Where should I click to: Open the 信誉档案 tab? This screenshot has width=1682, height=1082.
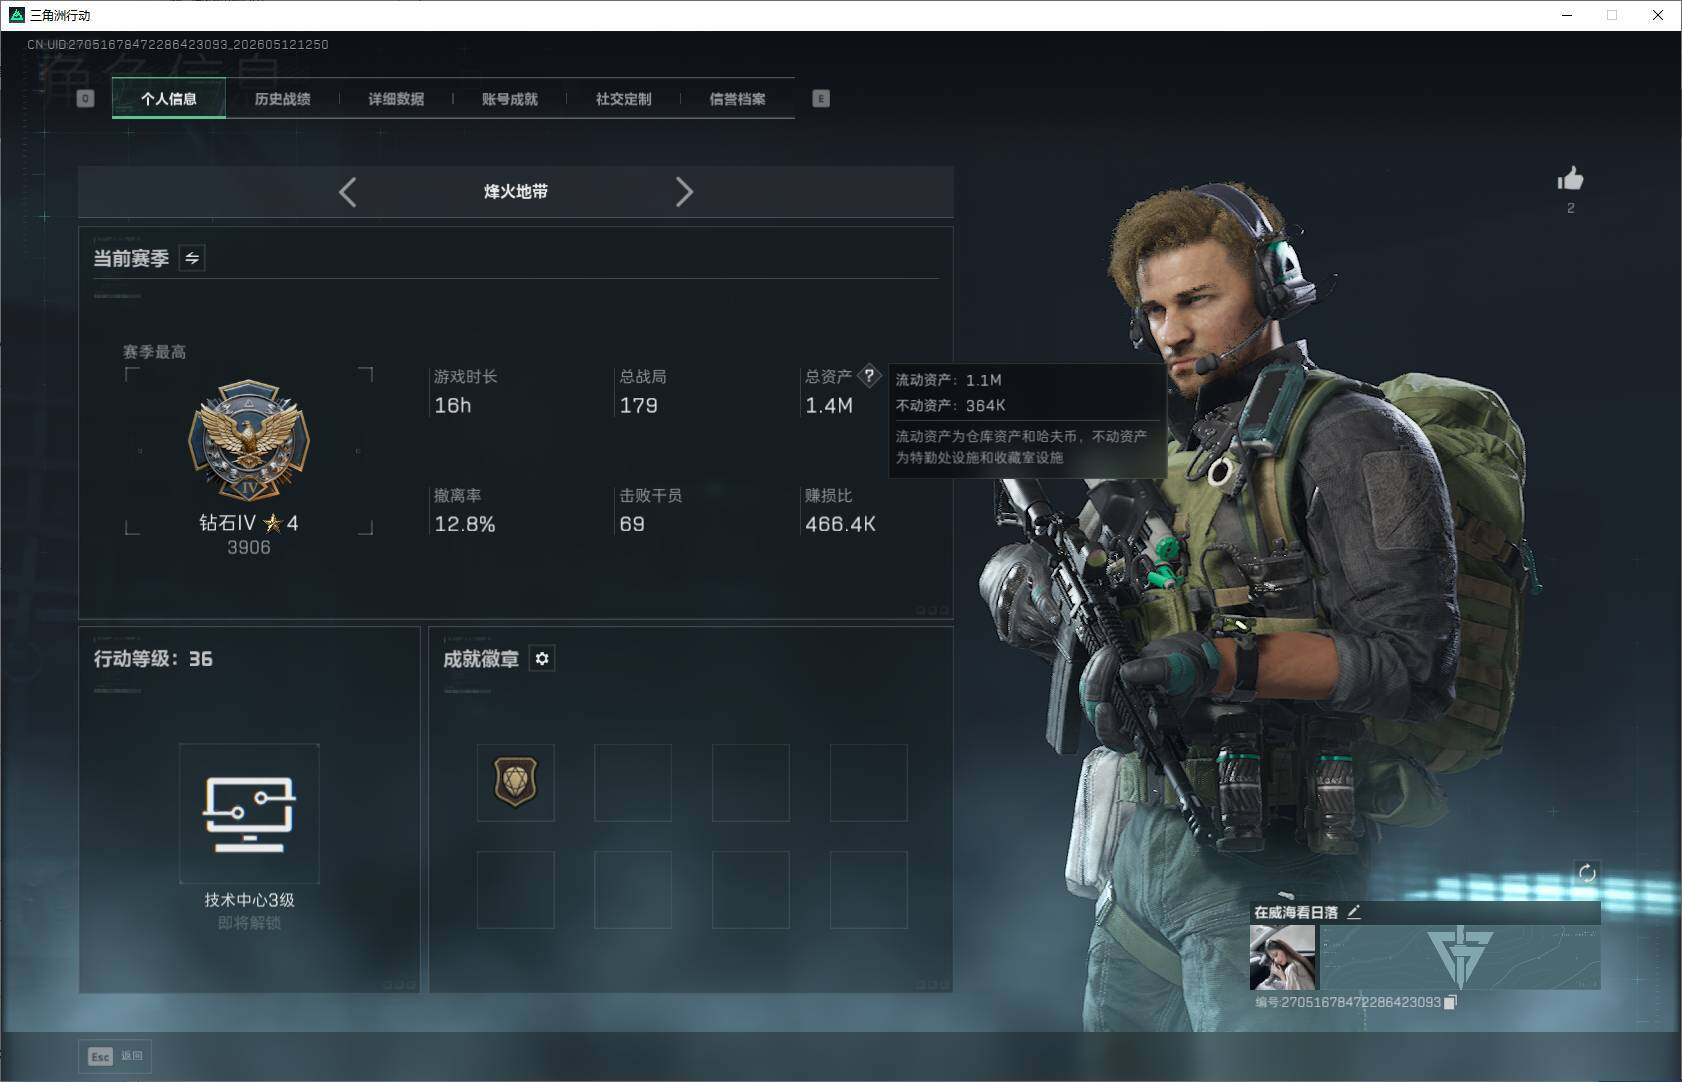[x=737, y=99]
